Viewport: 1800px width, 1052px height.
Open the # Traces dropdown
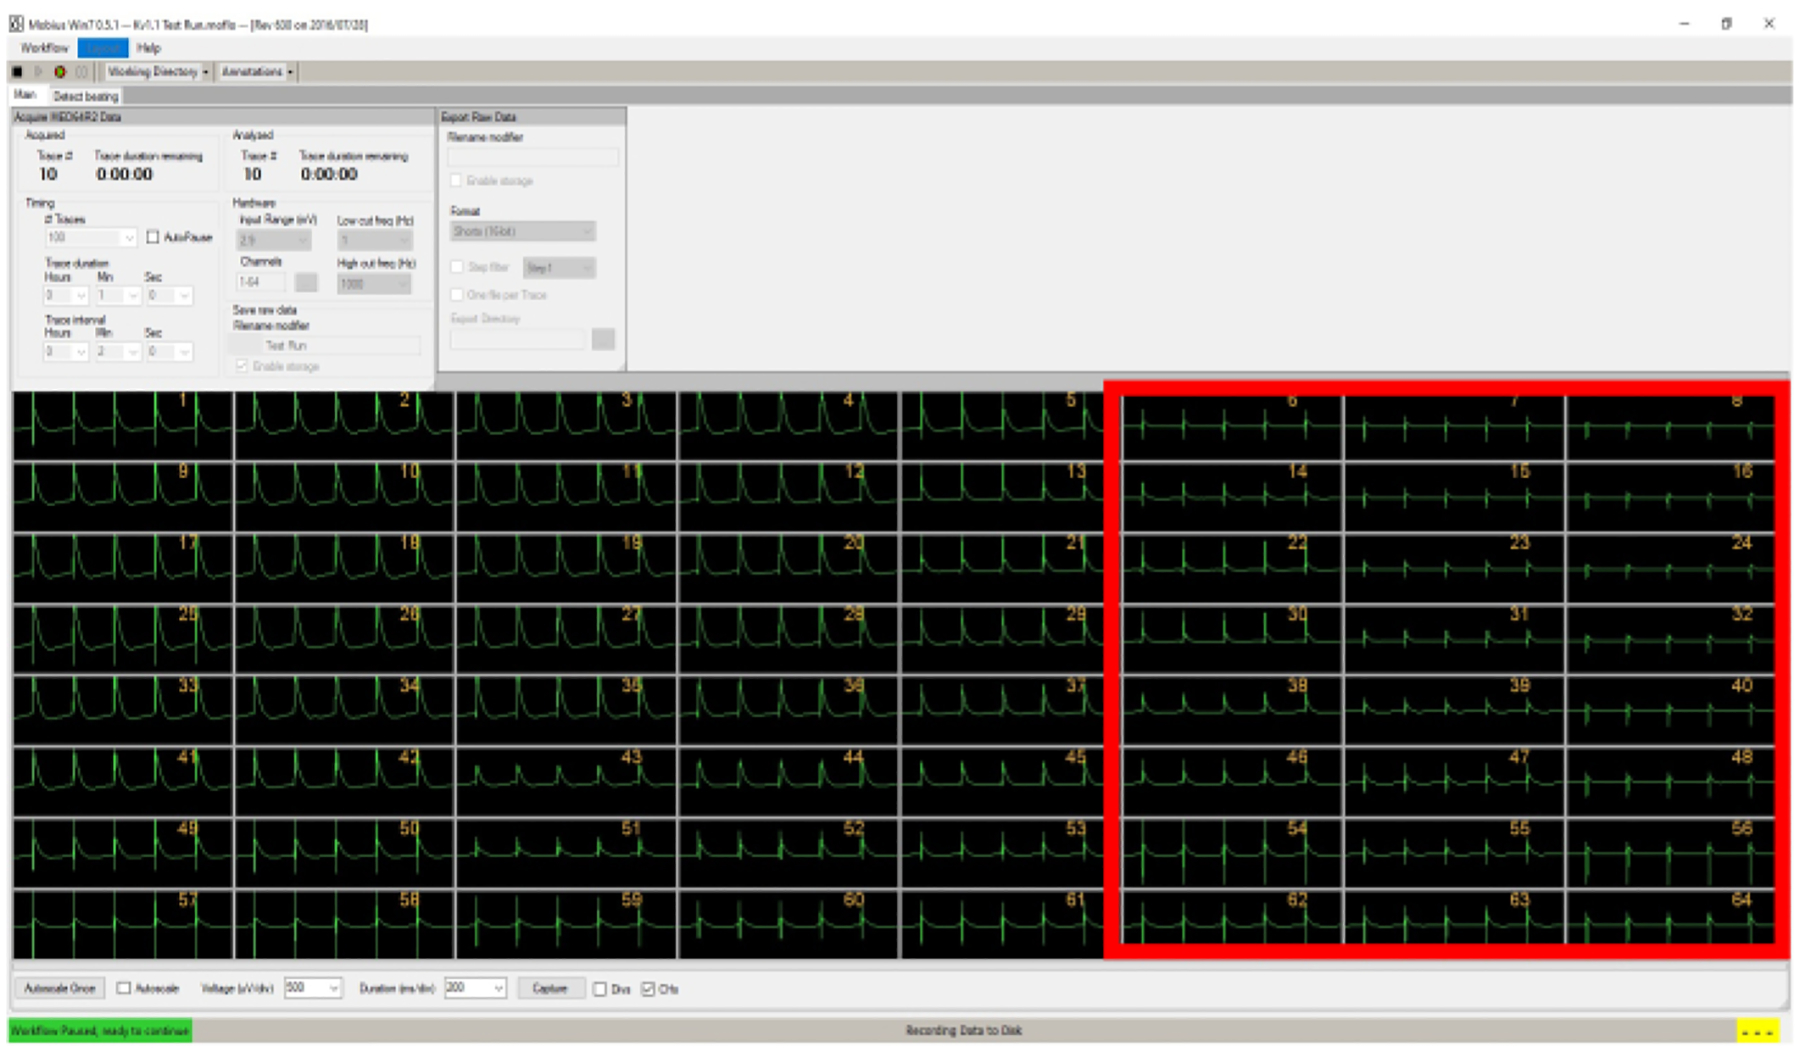point(128,238)
